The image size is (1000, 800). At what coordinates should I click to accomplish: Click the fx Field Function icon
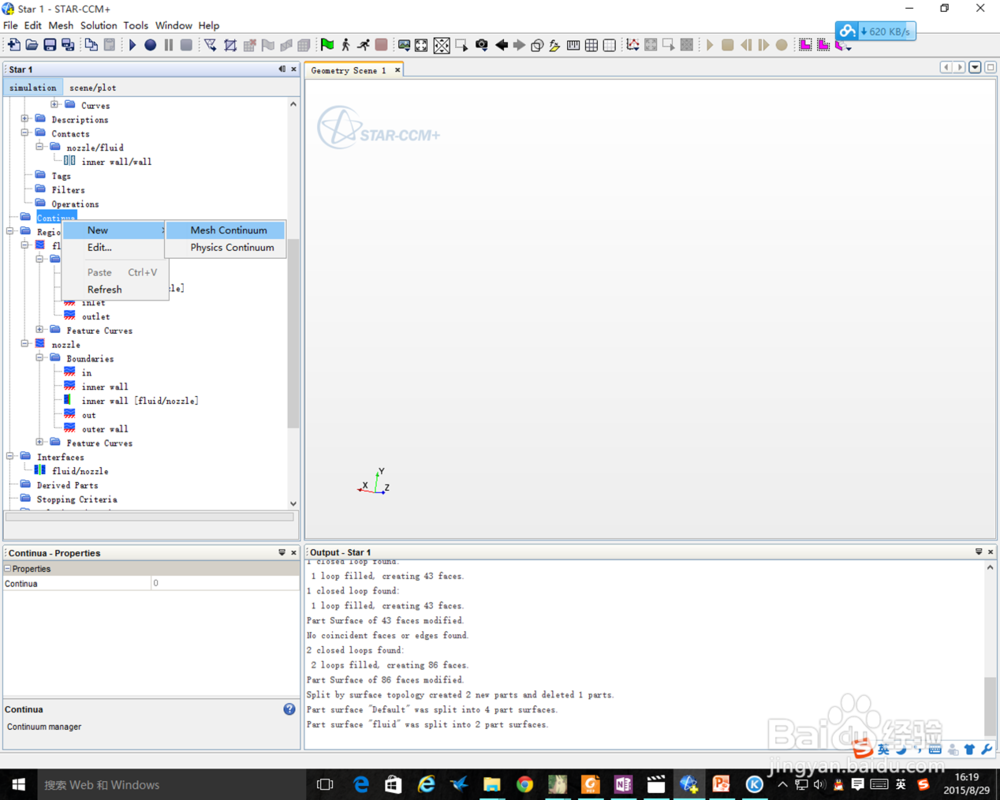click(554, 45)
